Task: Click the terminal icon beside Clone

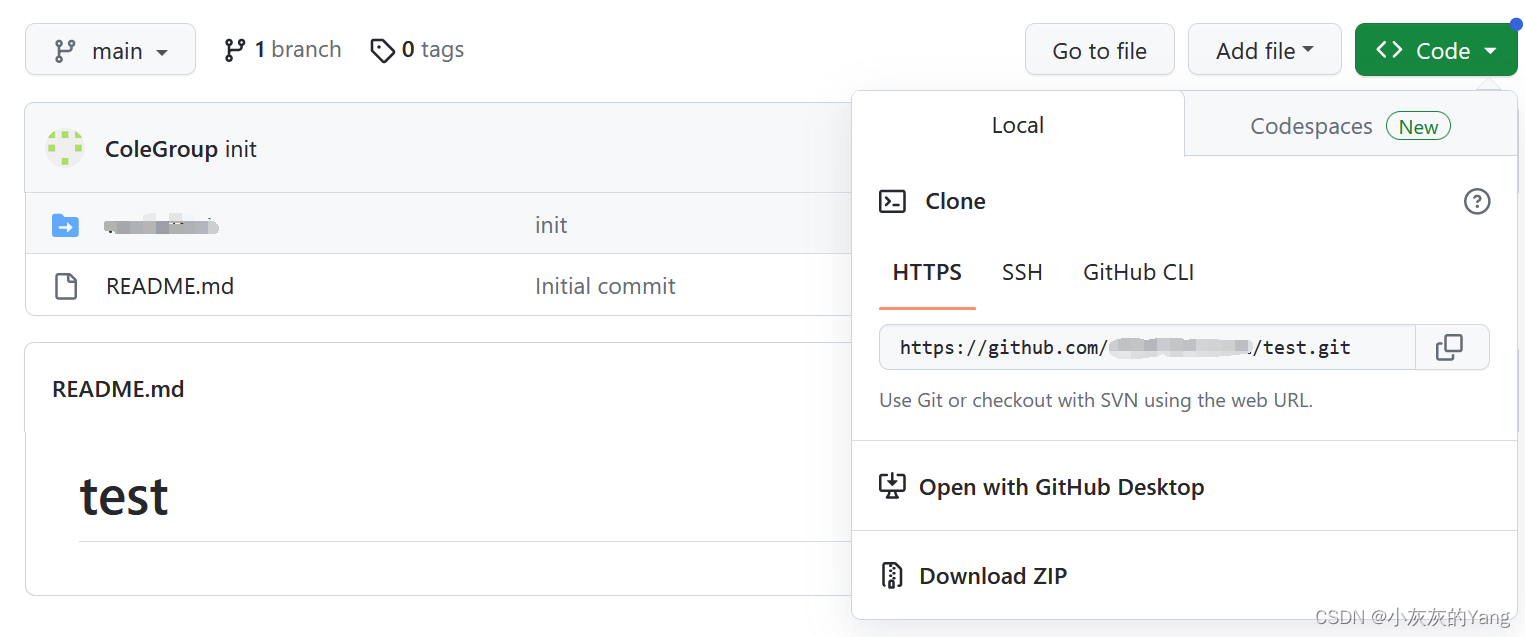Action: pos(892,201)
